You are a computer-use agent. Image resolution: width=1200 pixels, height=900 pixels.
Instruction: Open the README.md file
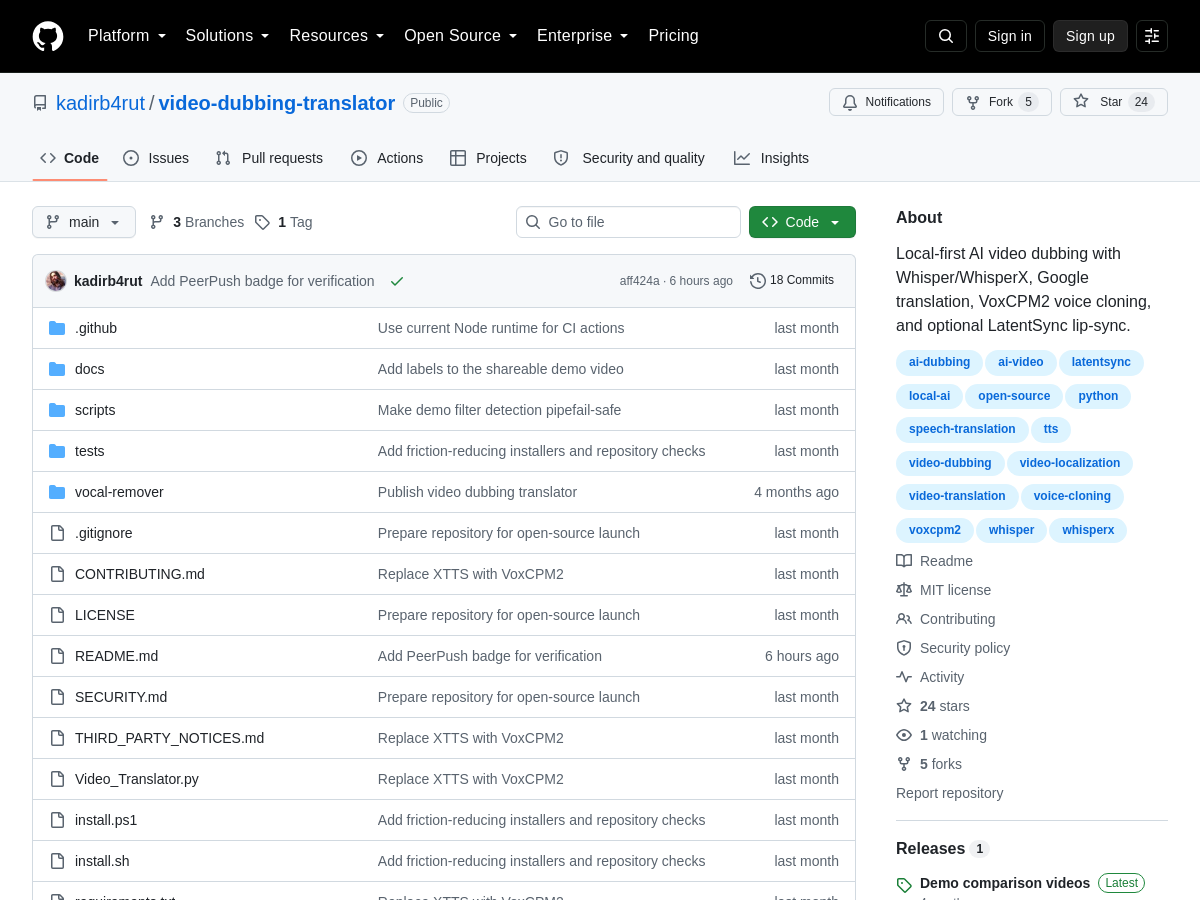[116, 656]
